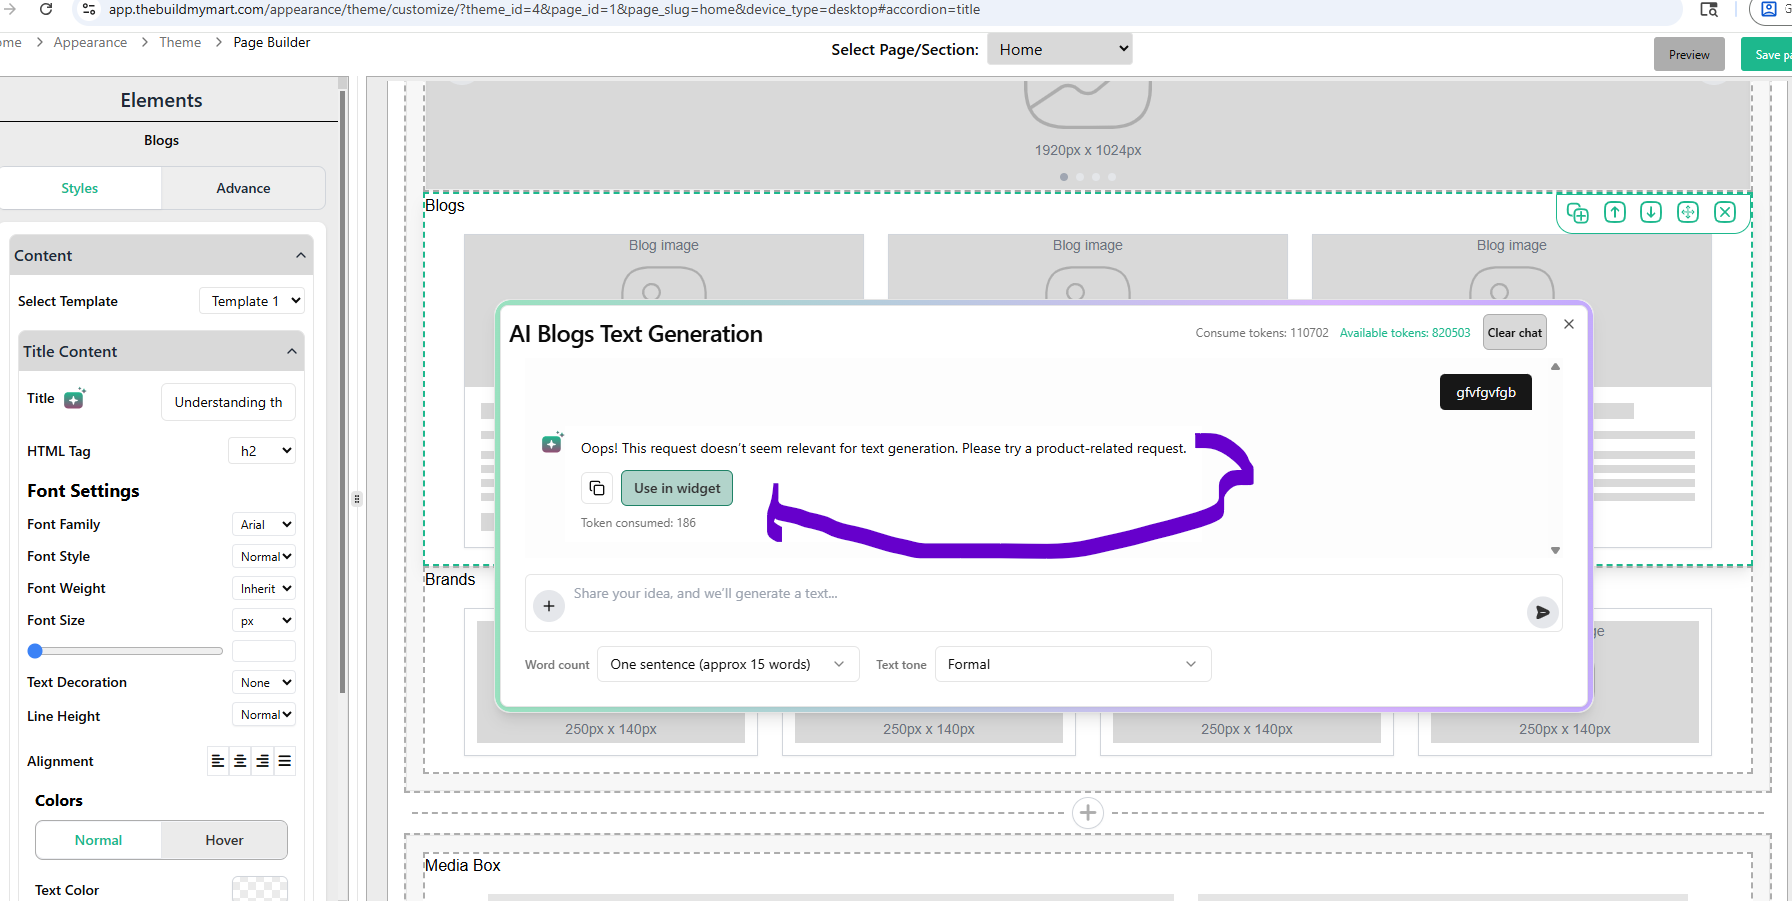Open the Line Height dropdown
Image resolution: width=1792 pixels, height=901 pixels.
pyautogui.click(x=264, y=714)
